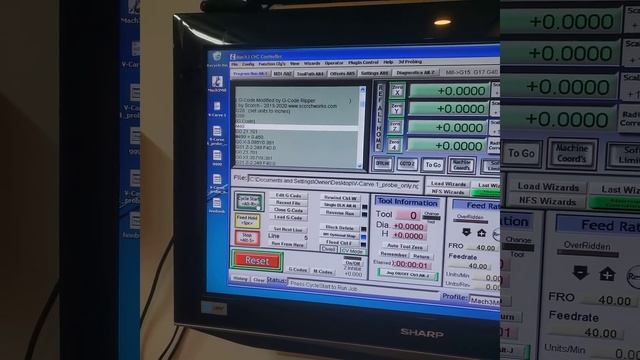Click the G-code list scrollbar down arrow

(x=359, y=166)
